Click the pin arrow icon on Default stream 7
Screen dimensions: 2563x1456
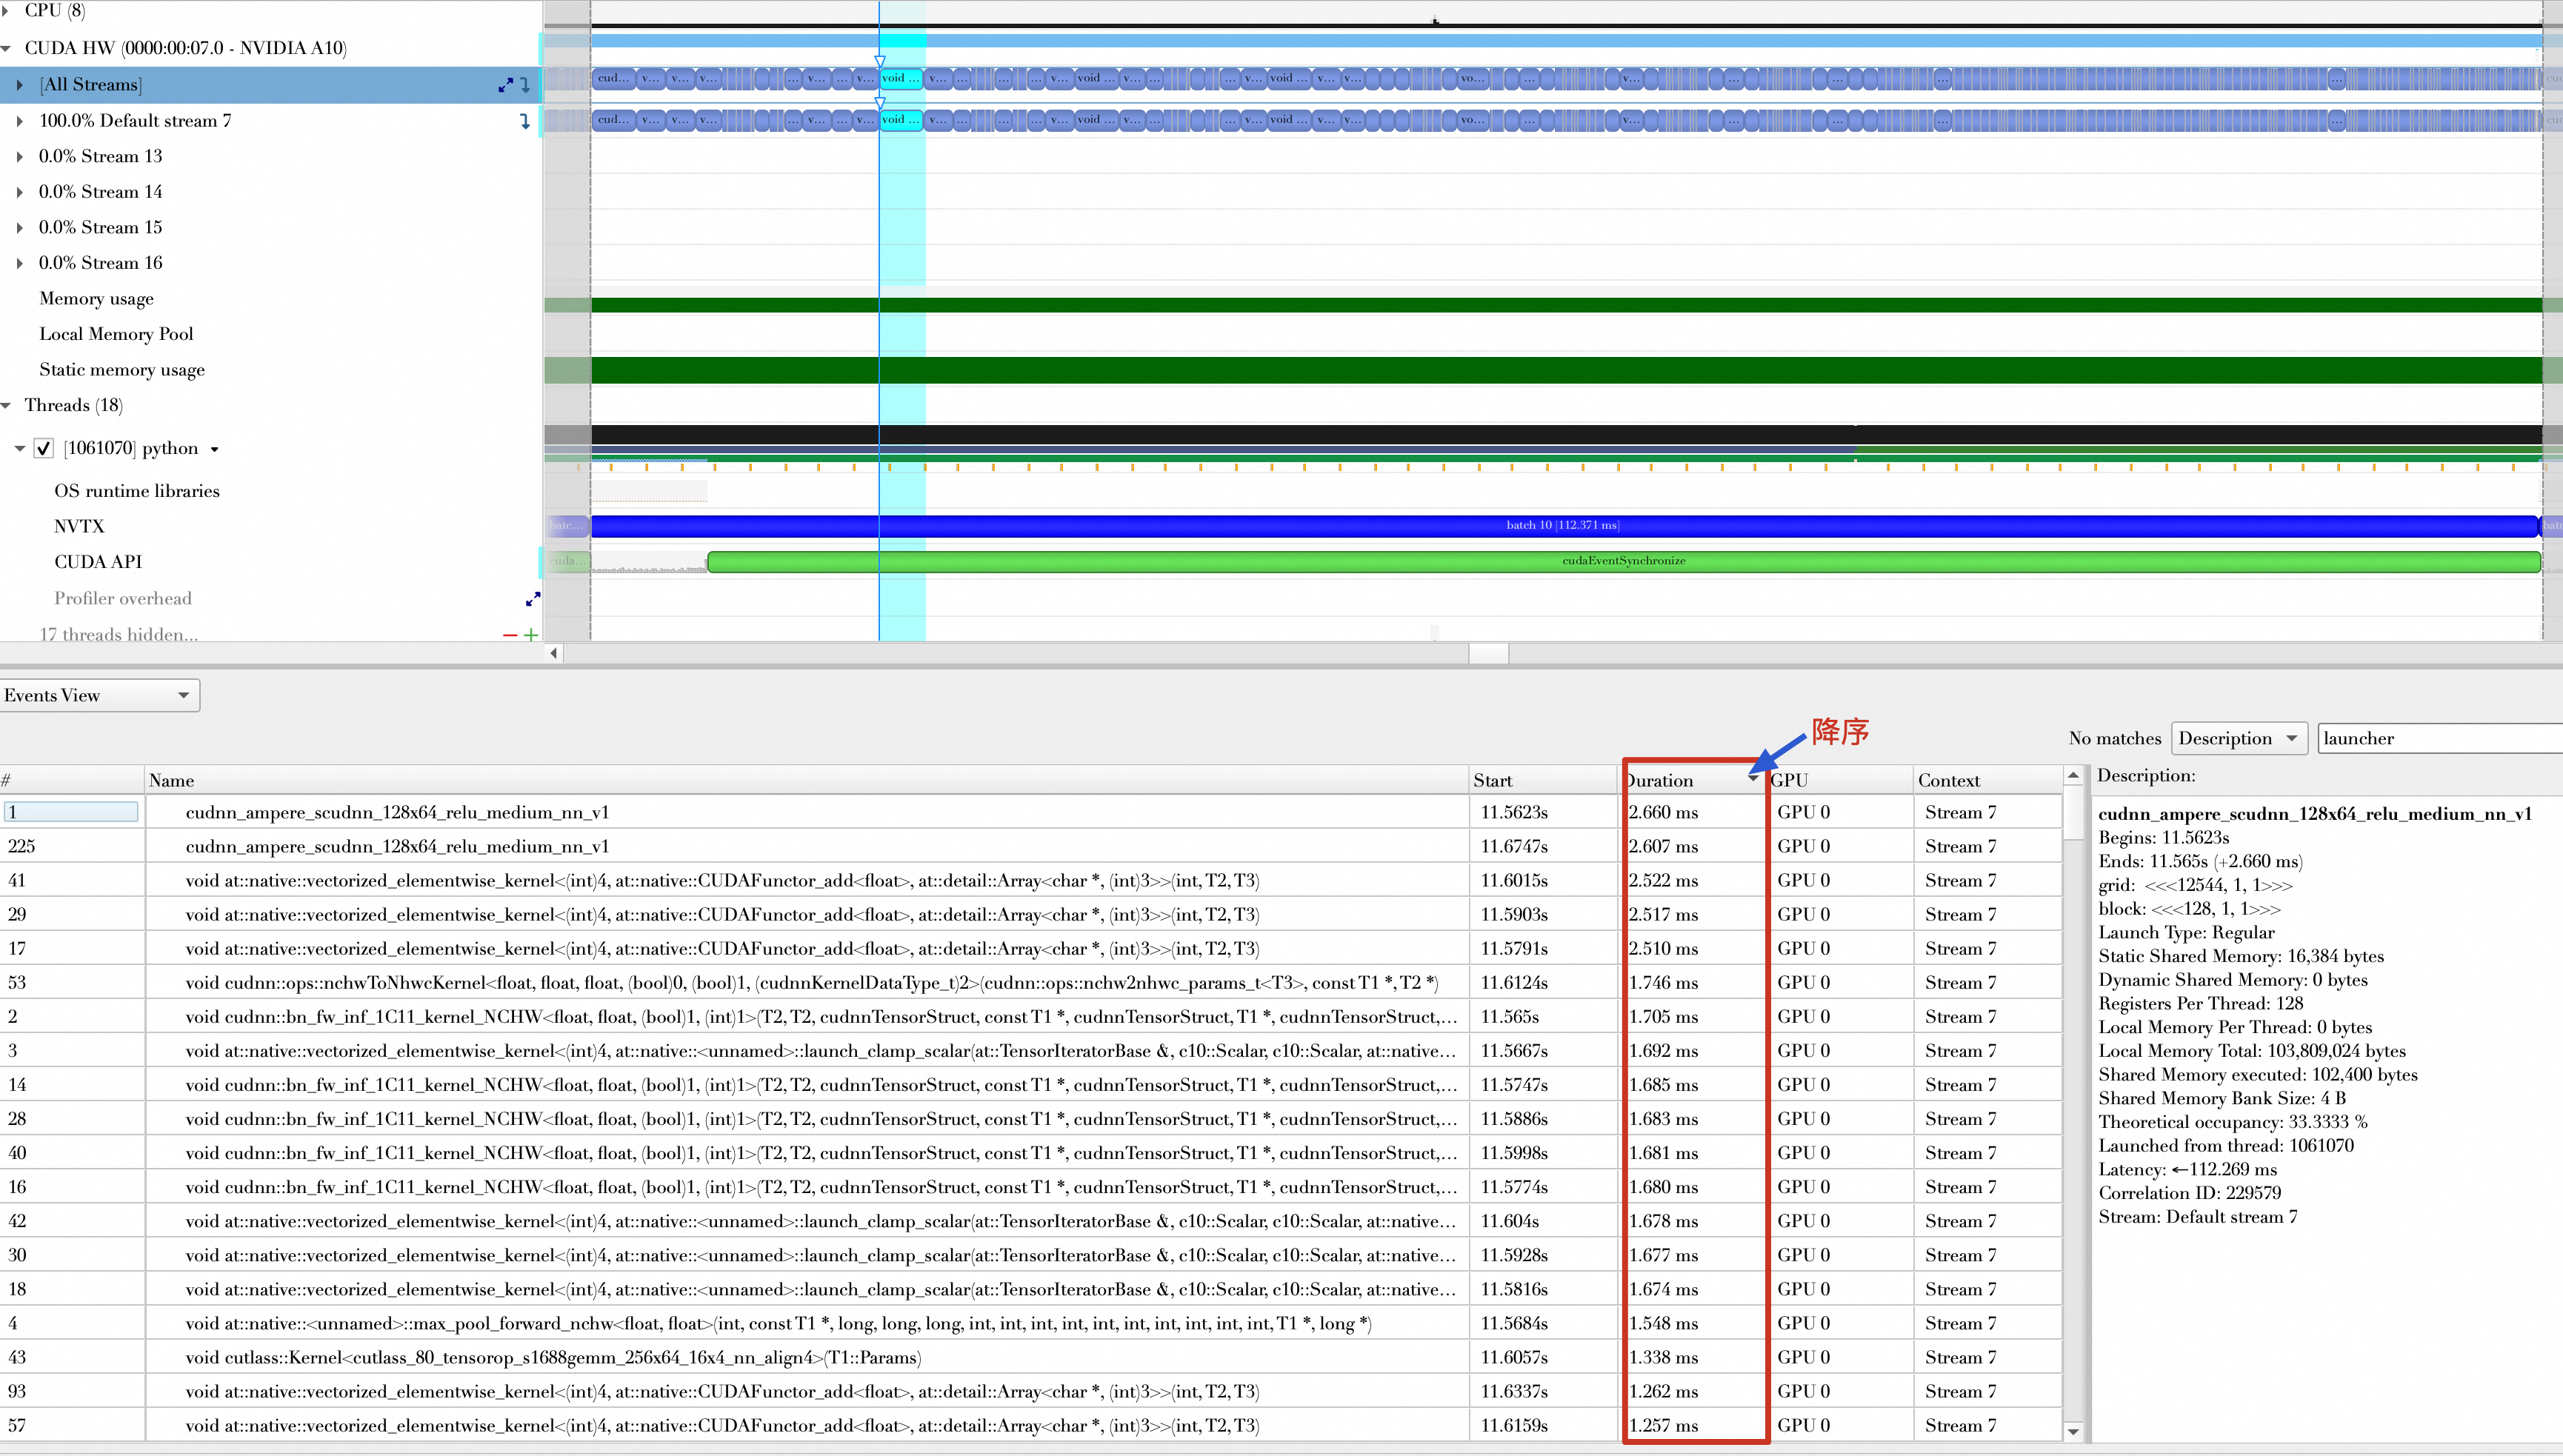click(525, 121)
